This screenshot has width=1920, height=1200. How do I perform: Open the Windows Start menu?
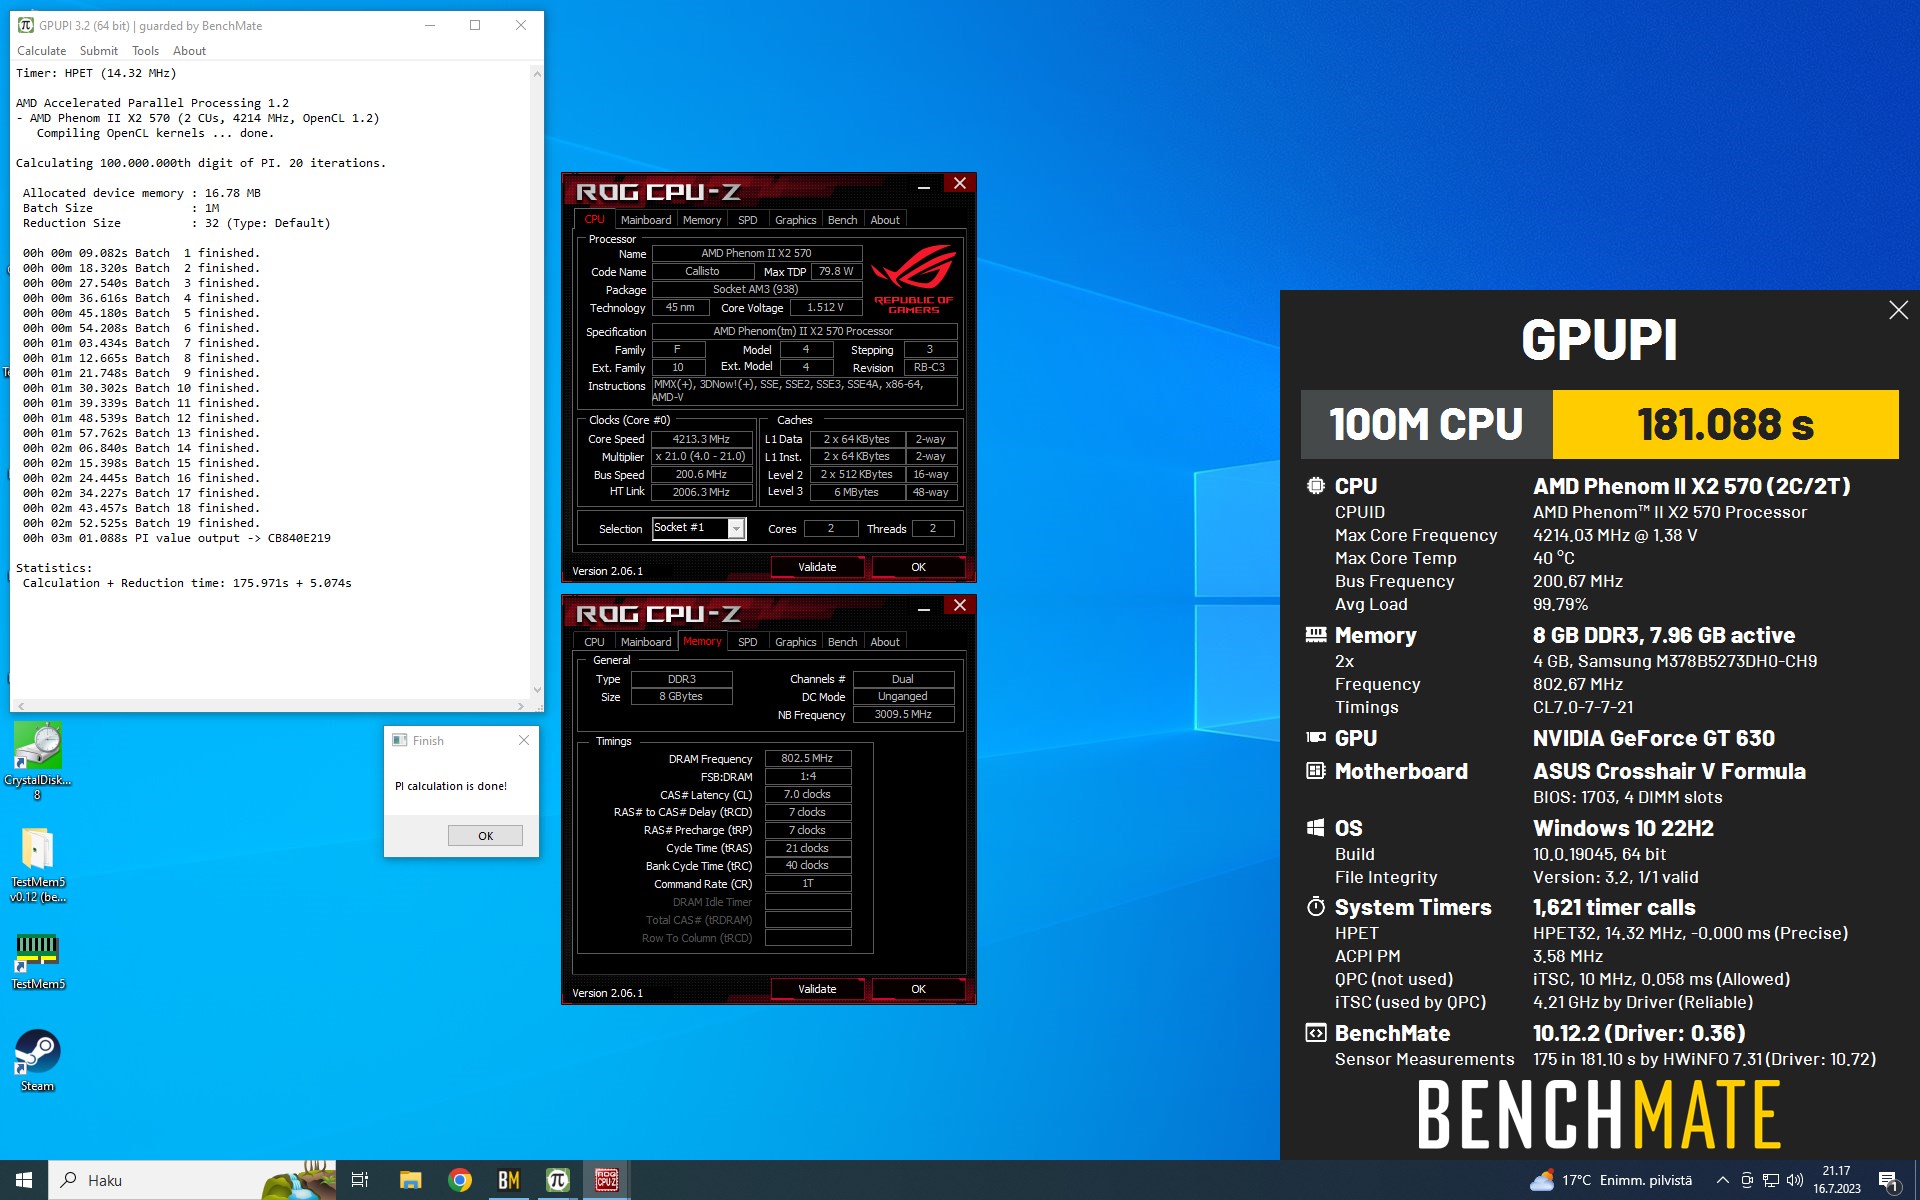pos(24,1180)
